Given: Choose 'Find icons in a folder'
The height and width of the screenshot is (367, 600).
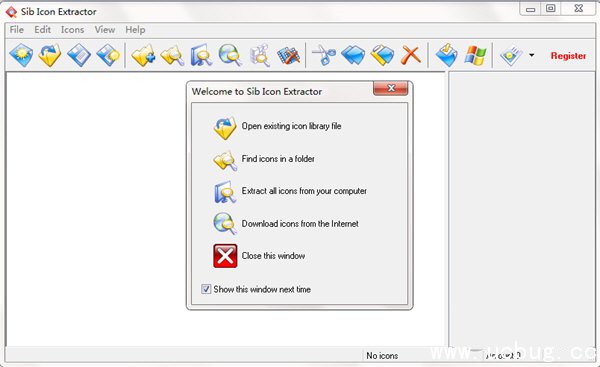Looking at the screenshot, I should click(278, 158).
